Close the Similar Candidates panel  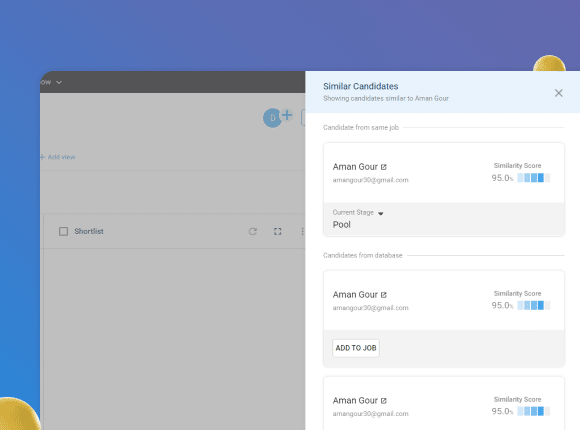tap(559, 93)
